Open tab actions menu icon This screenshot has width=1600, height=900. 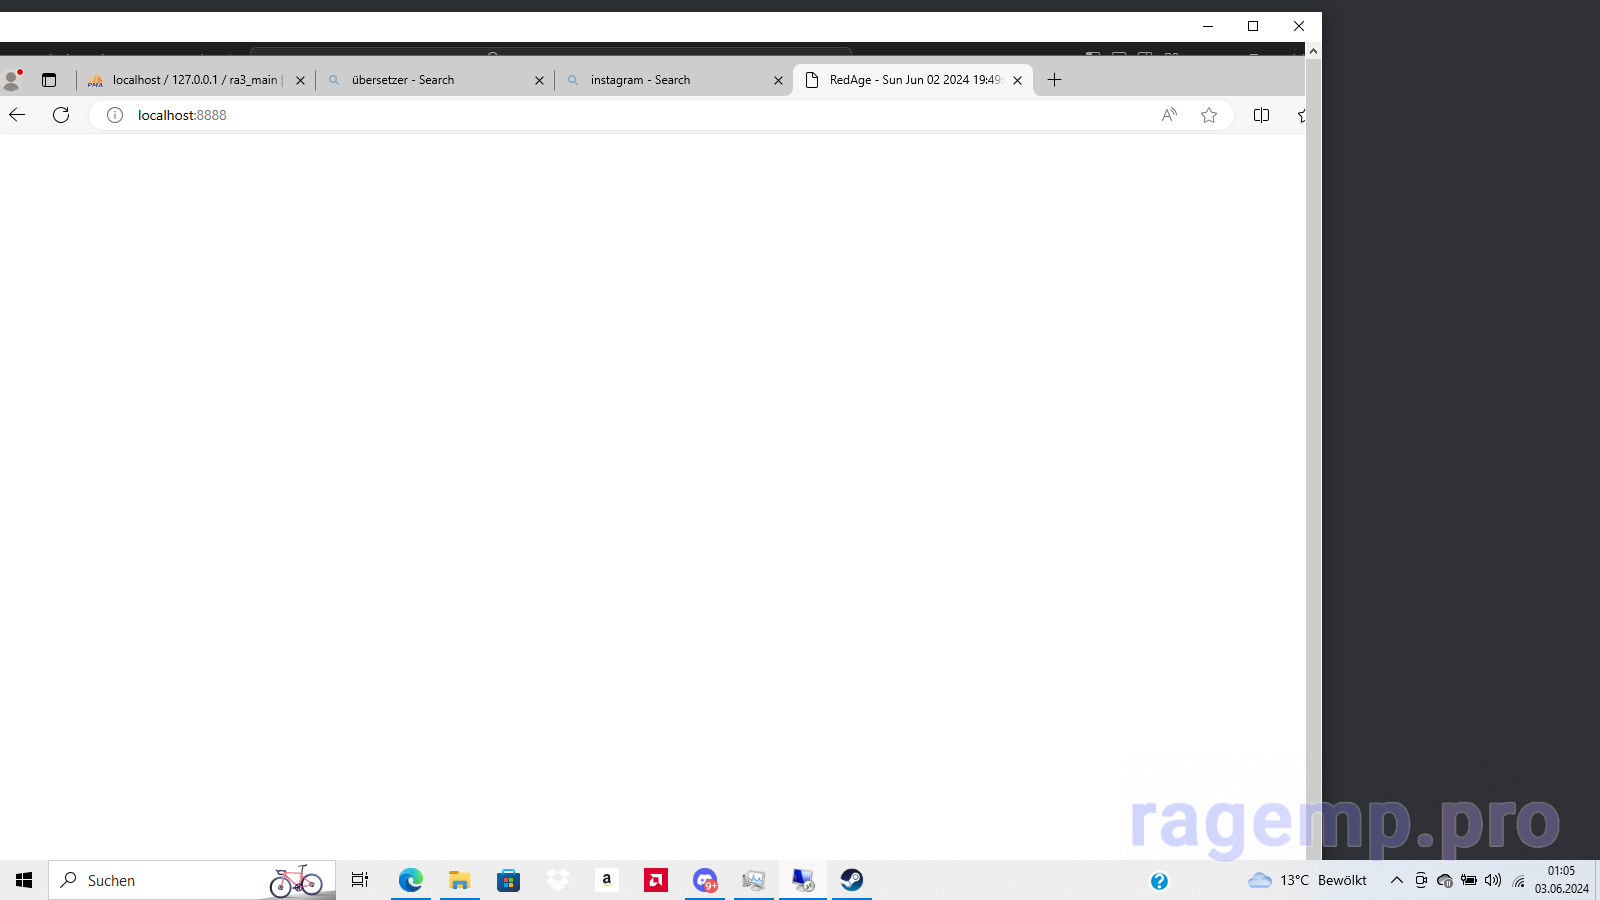[49, 80]
